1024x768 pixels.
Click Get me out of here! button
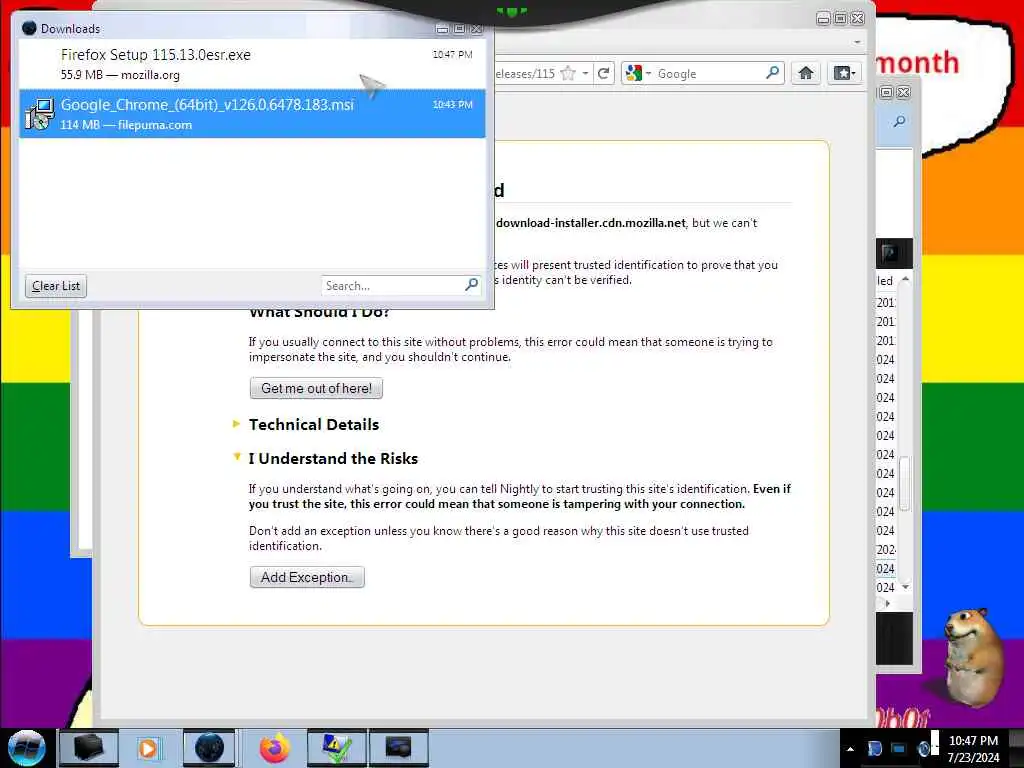coord(316,389)
